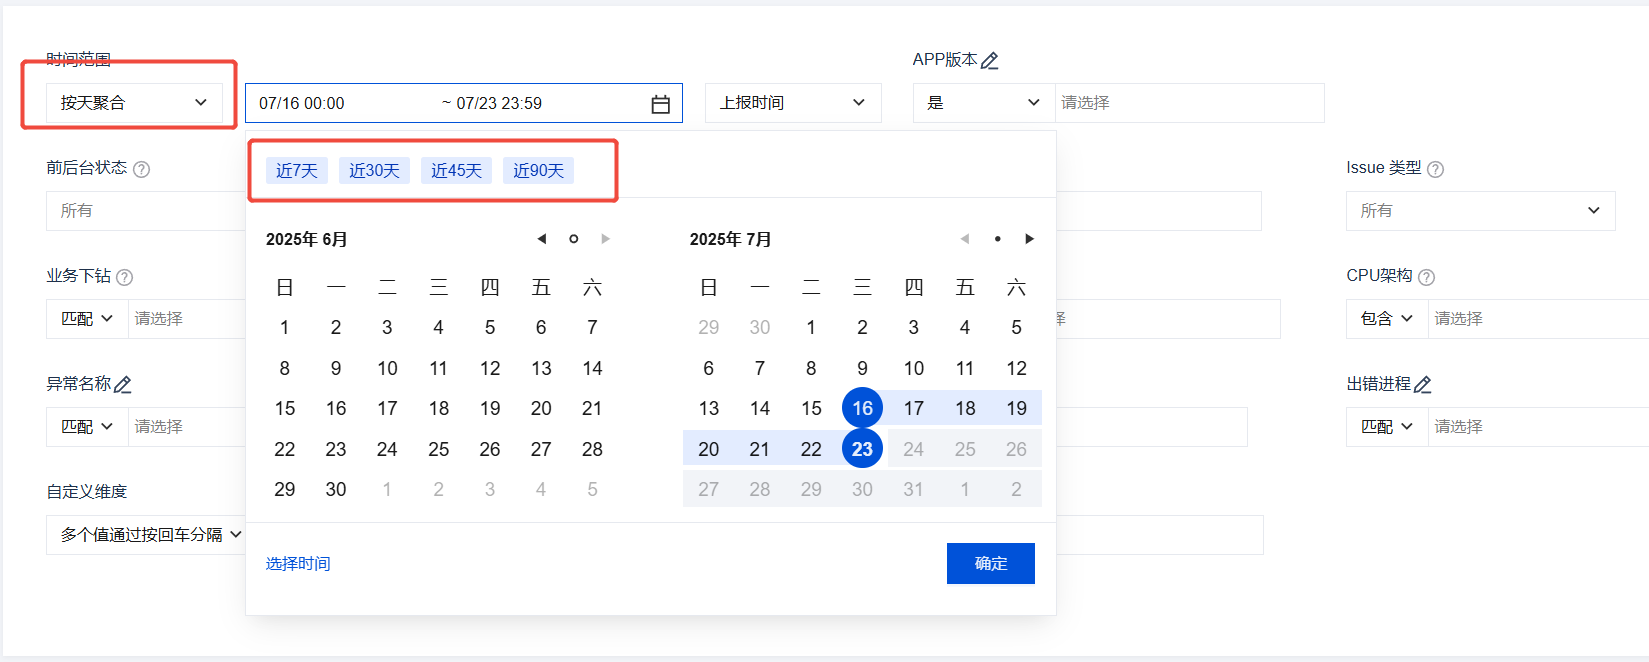Select the 近7天 quick range
This screenshot has height=662, width=1649.
coord(297,171)
